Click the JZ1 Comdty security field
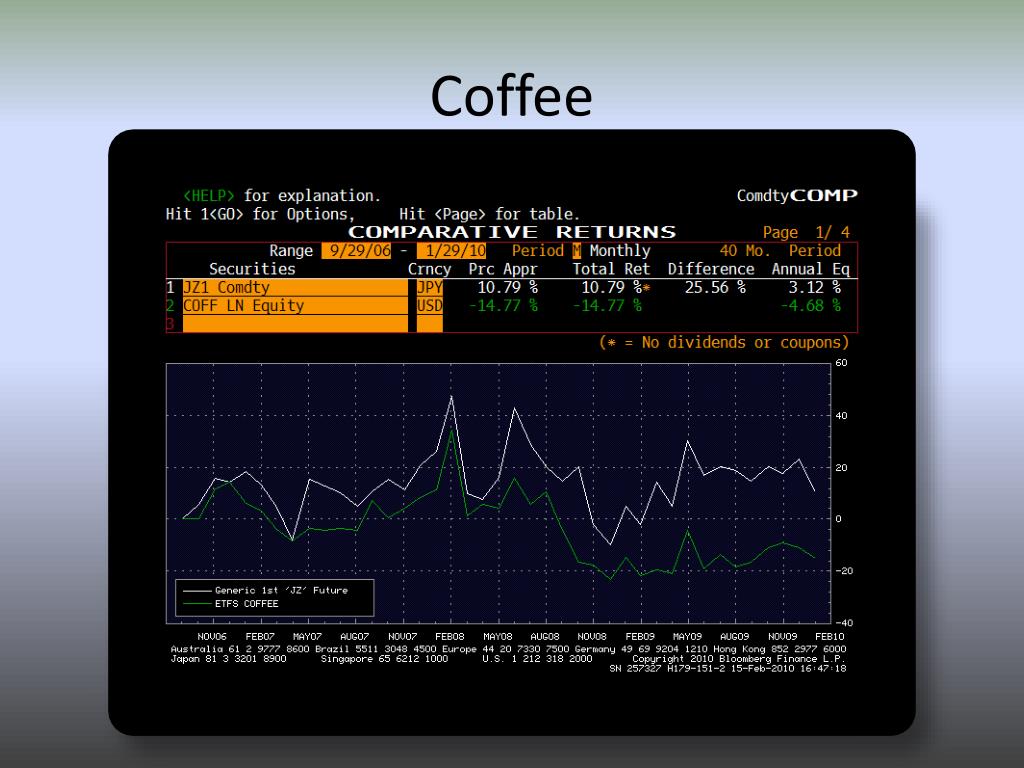The width and height of the screenshot is (1024, 768). (x=295, y=287)
